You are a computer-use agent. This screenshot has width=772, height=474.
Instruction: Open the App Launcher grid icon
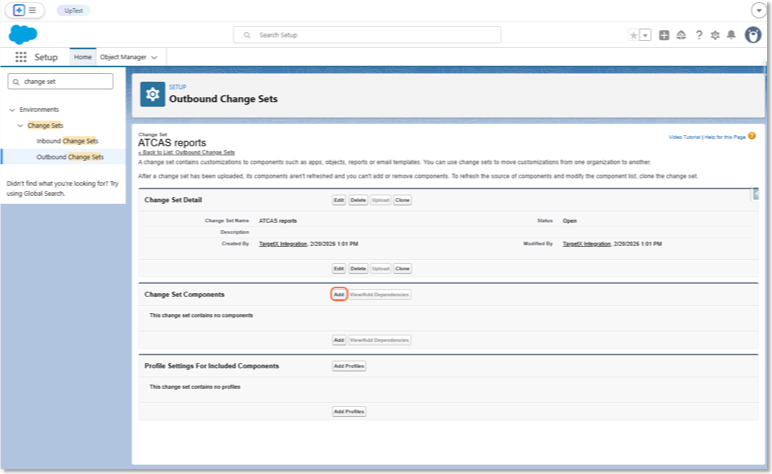coord(21,57)
